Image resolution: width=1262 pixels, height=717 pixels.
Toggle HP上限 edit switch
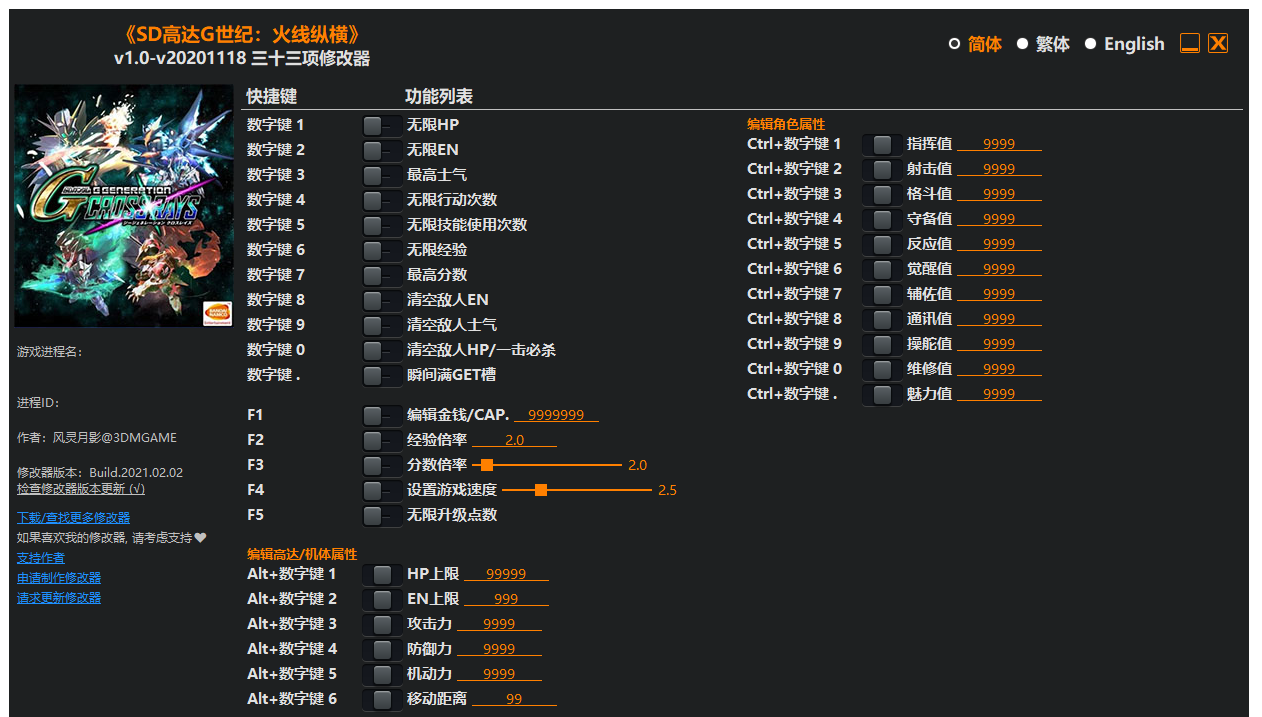click(382, 574)
